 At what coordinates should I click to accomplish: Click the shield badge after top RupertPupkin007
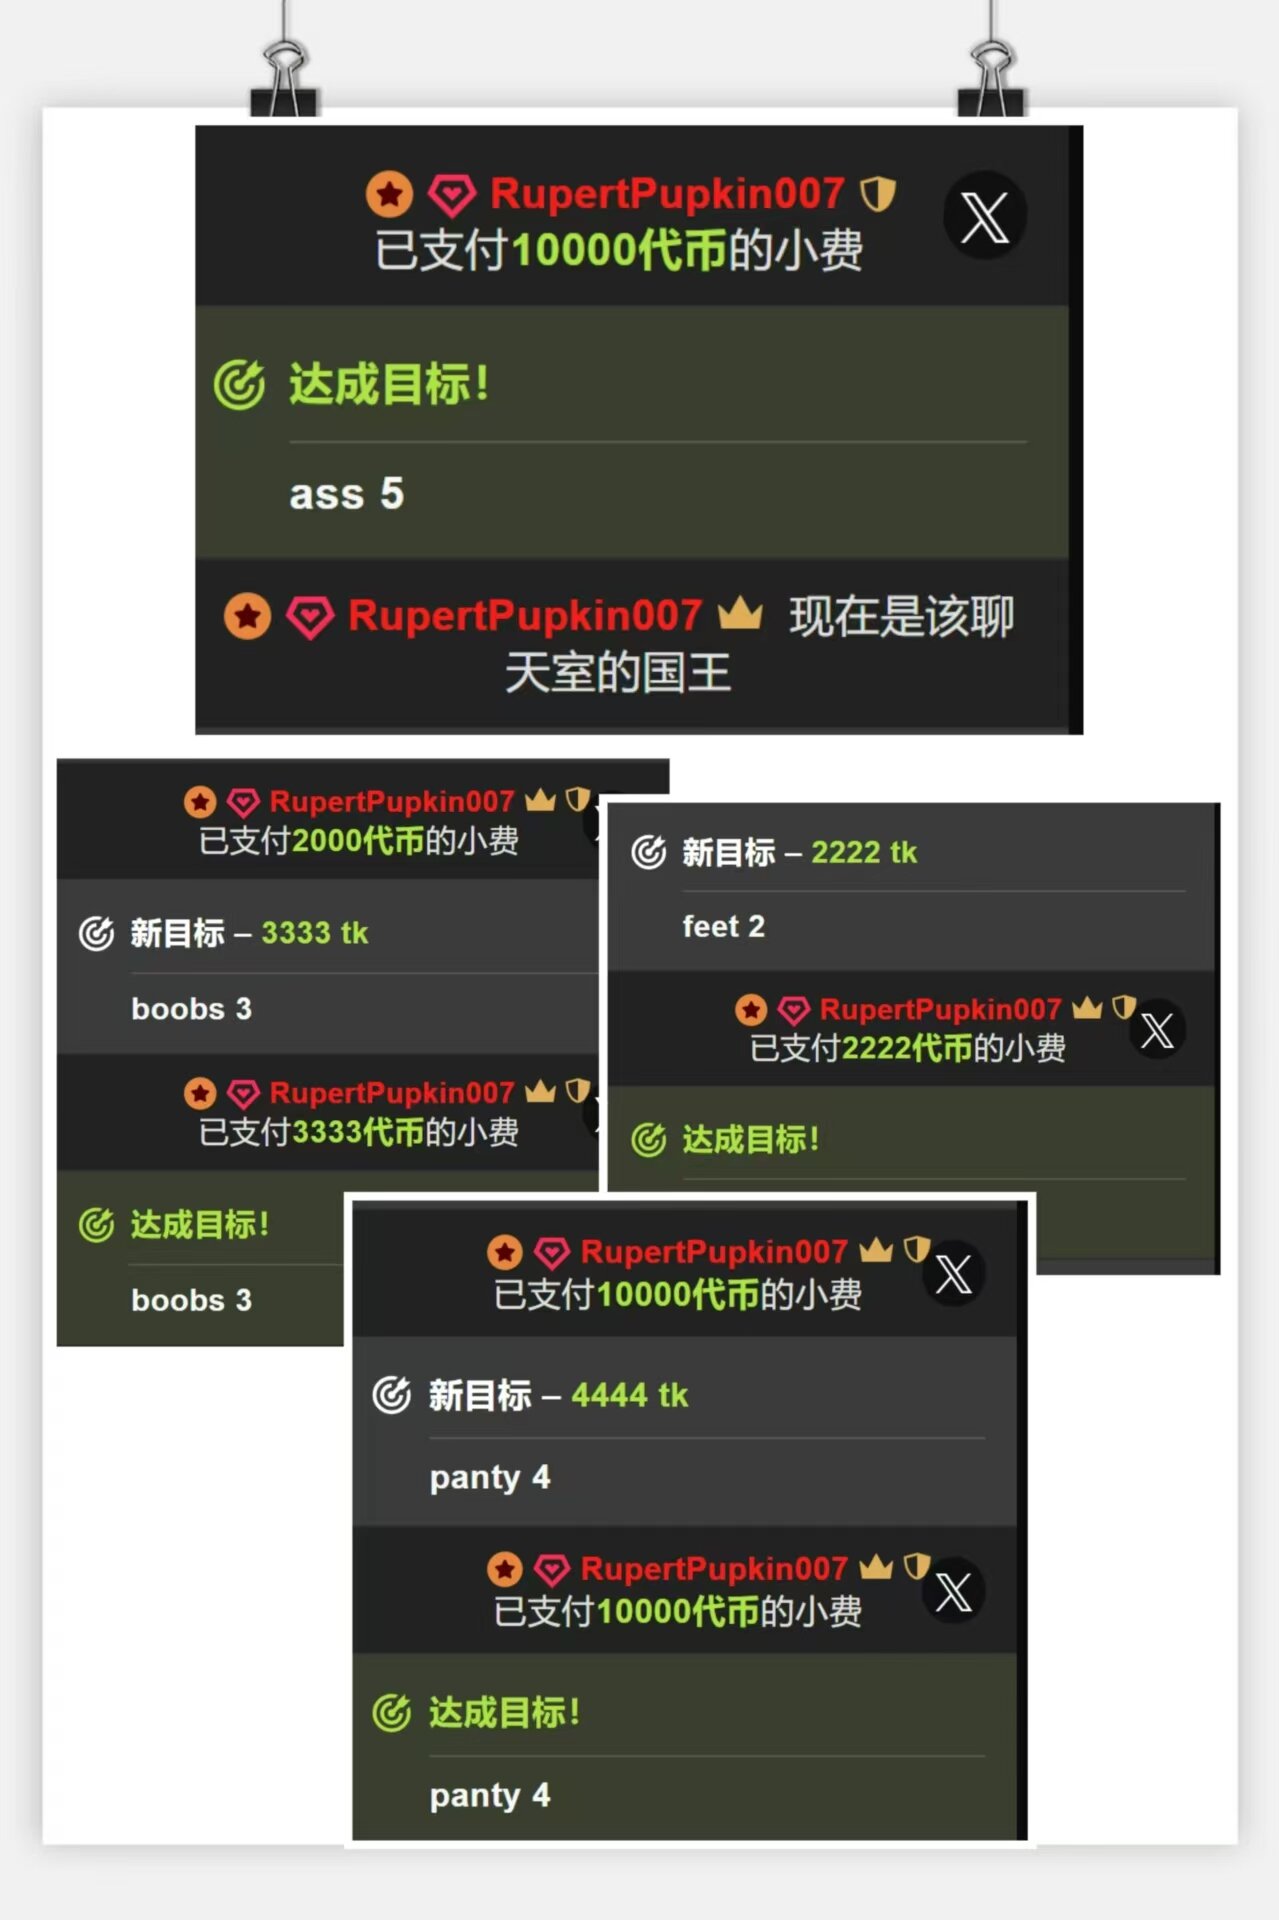(878, 193)
